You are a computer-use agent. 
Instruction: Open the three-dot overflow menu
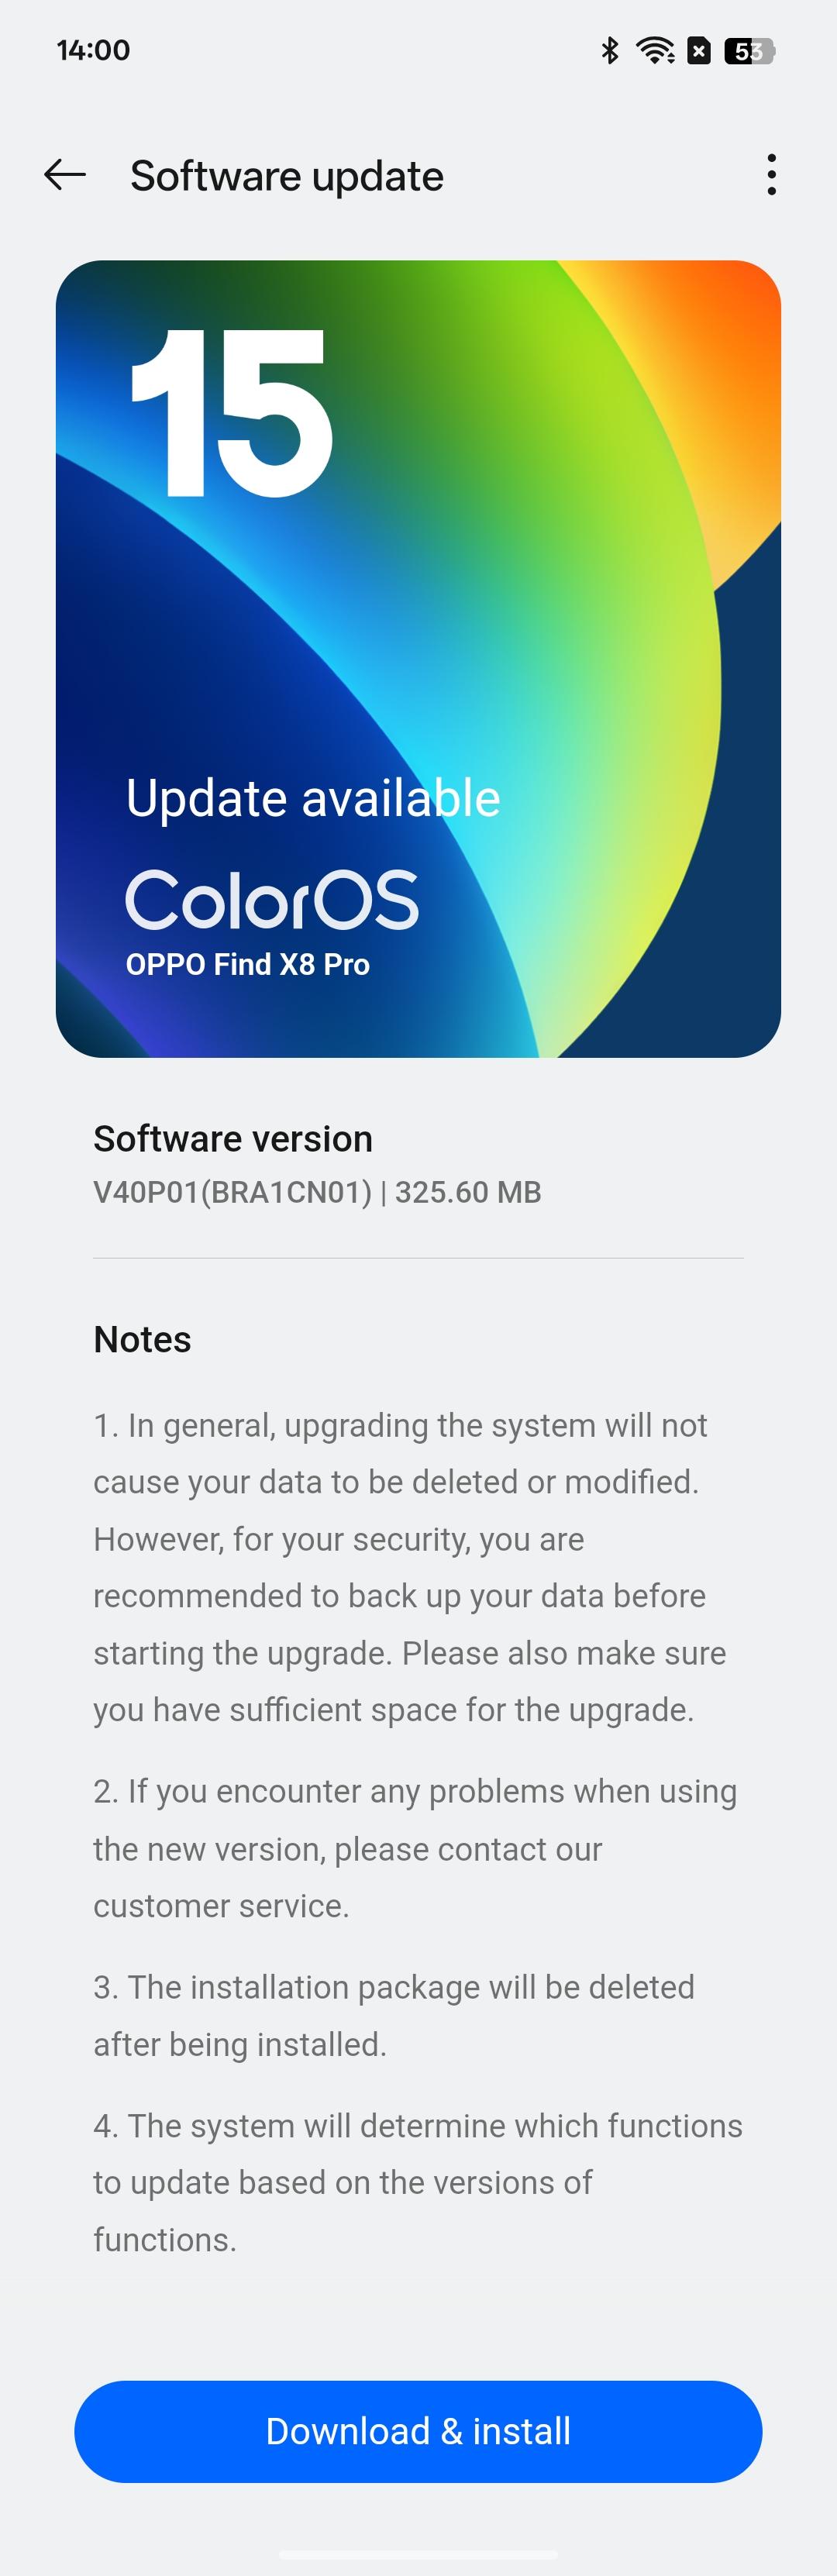tap(771, 175)
